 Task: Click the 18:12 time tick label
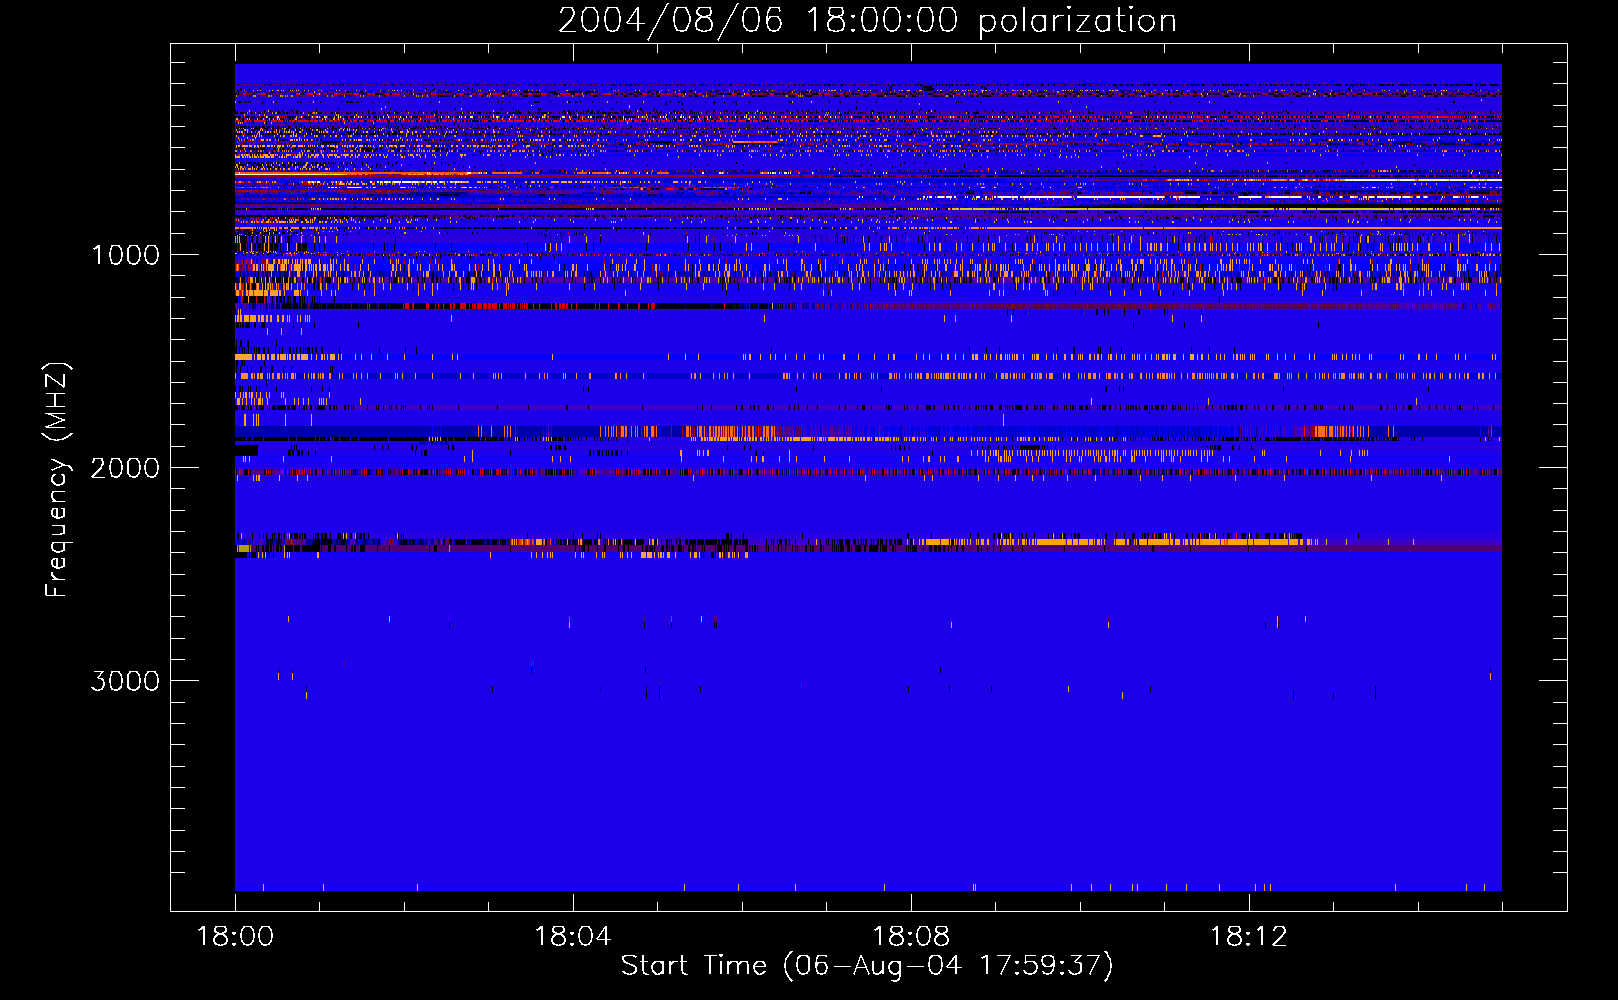[x=1249, y=937]
